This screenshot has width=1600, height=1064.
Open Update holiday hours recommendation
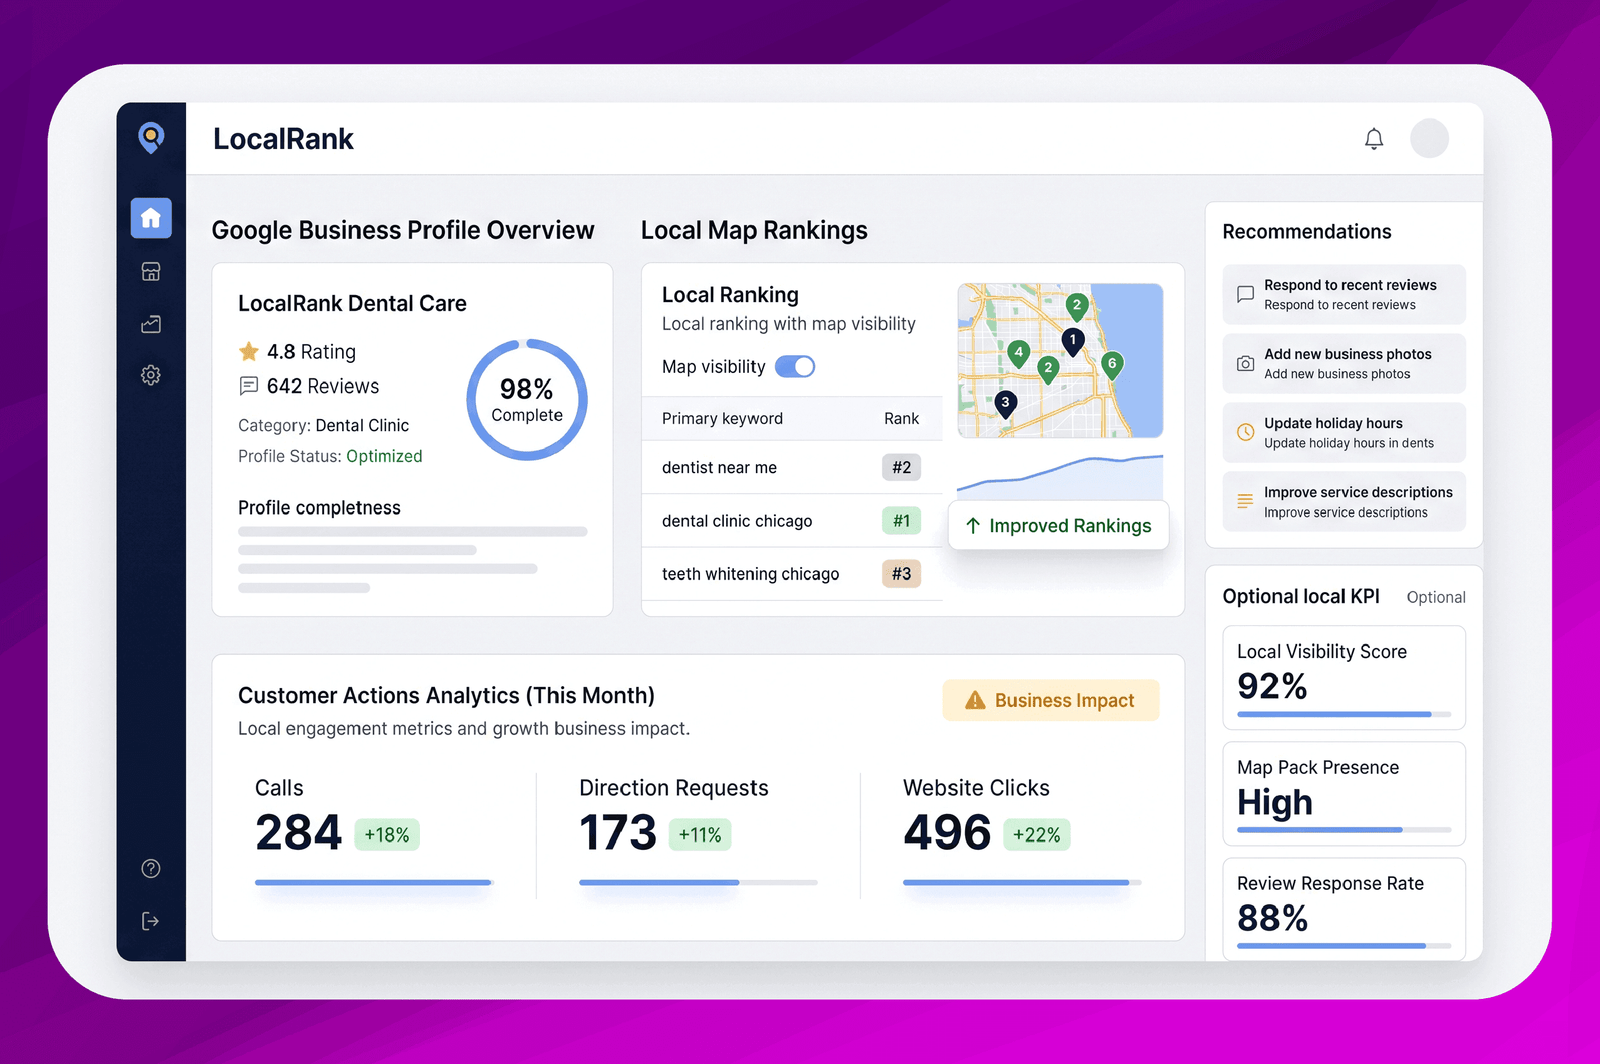tap(1343, 432)
